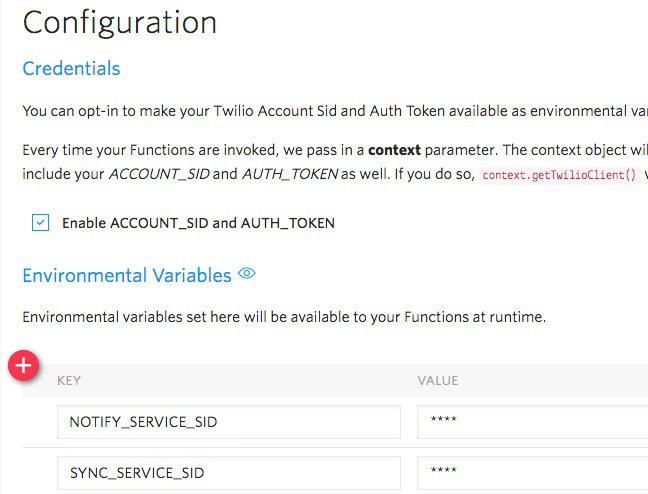Click the Enable ACCOUNT_SID and AUTH_TOKEN label
The width and height of the screenshot is (648, 494).
pyautogui.click(x=198, y=223)
